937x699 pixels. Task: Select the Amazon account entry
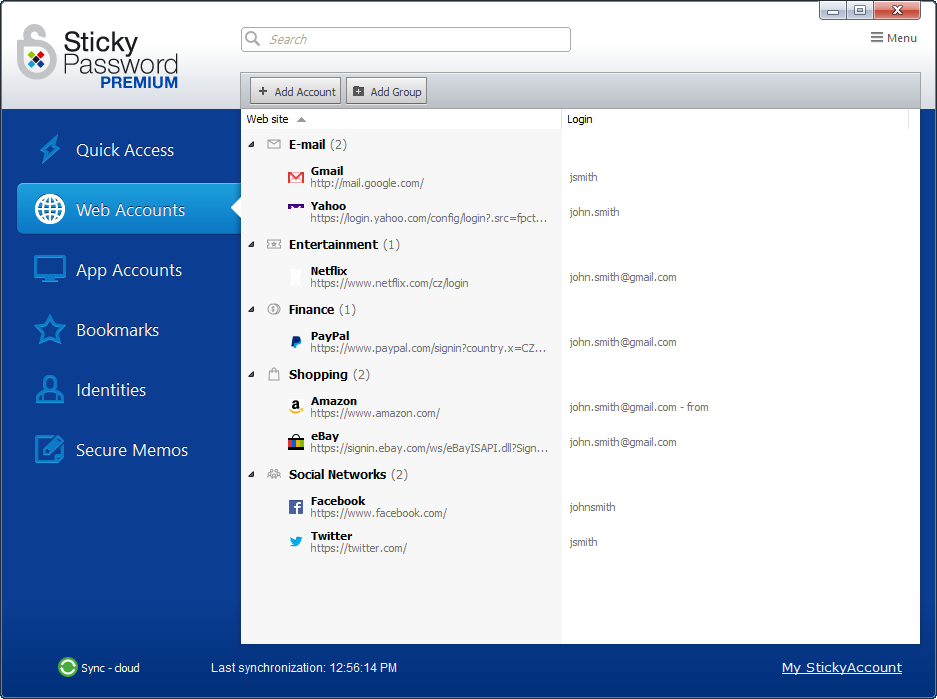[580, 407]
